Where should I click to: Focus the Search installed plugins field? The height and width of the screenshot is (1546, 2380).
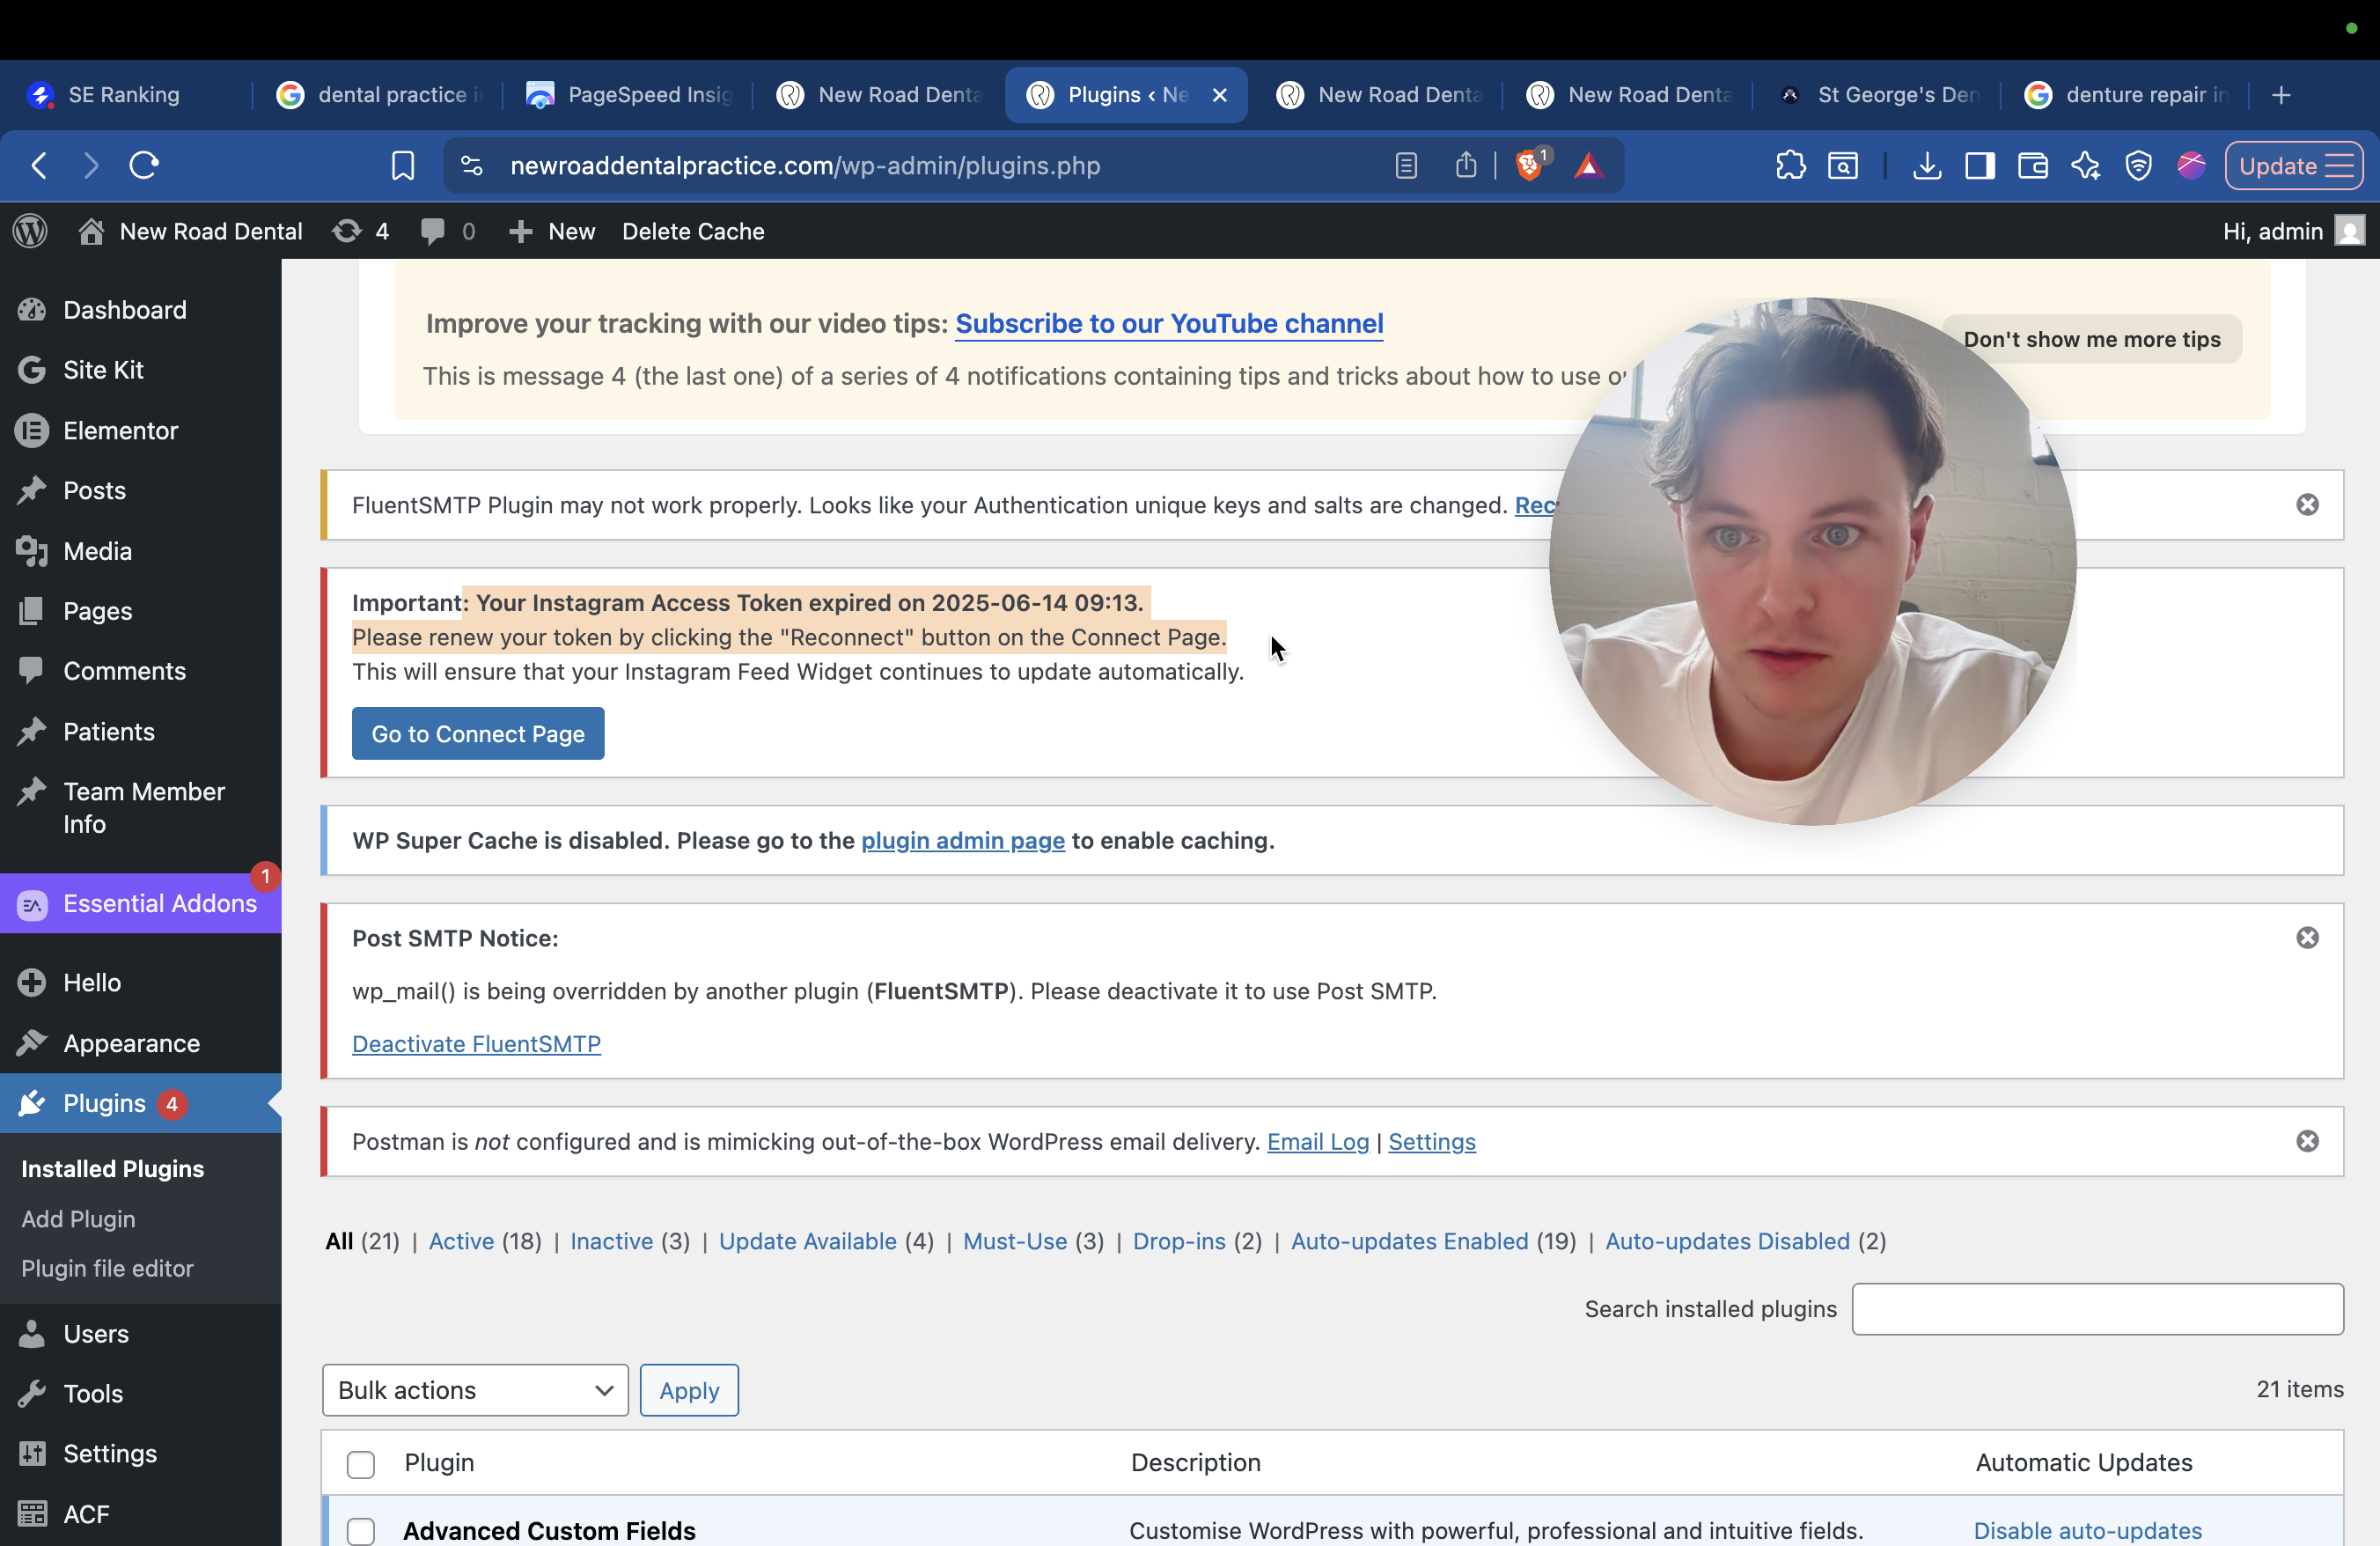2096,1308
